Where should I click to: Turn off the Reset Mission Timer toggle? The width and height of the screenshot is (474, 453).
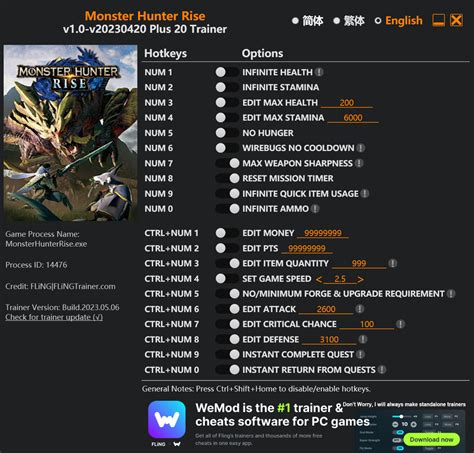coord(227,178)
